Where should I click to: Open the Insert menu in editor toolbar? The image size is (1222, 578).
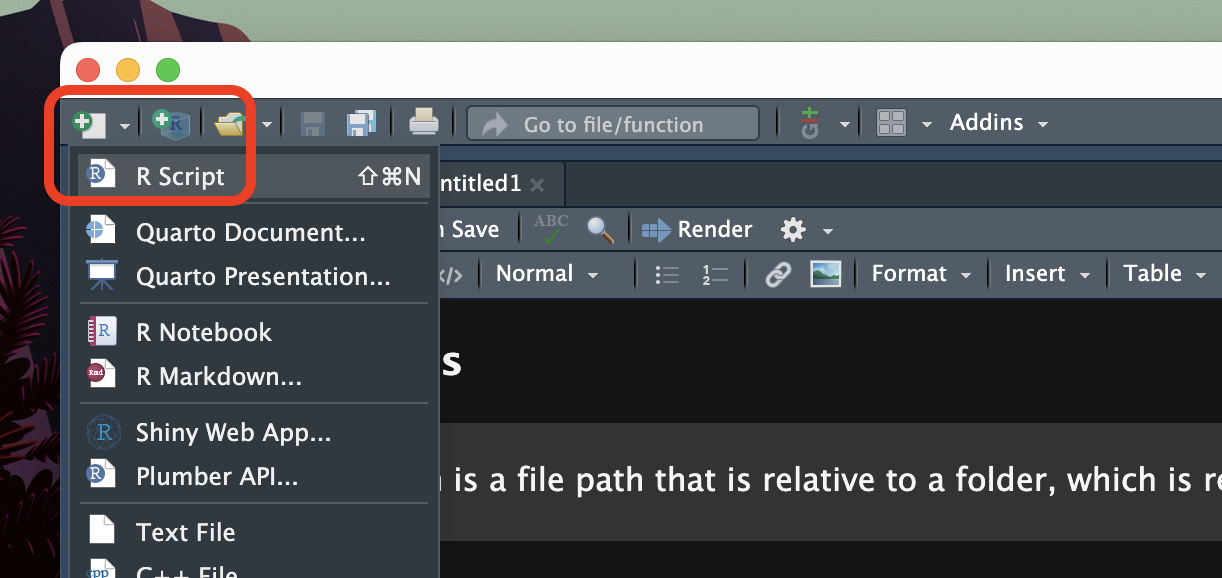point(1048,274)
